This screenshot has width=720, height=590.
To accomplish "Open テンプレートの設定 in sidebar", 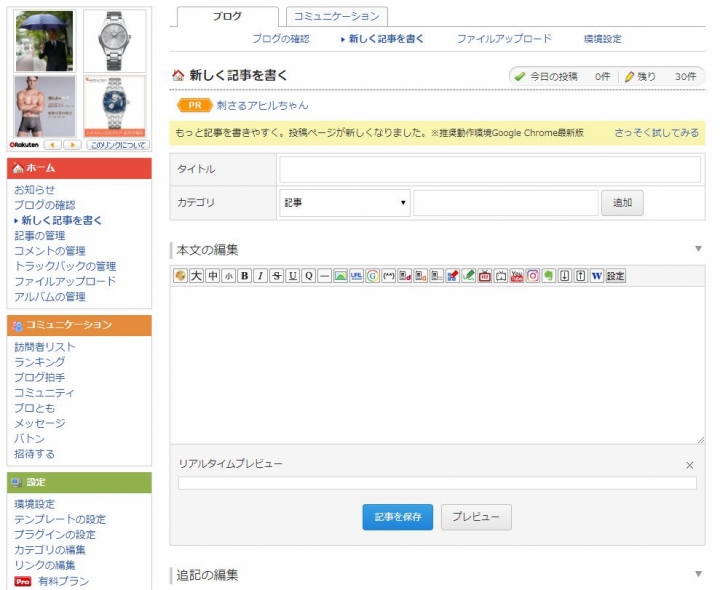I will pos(60,520).
